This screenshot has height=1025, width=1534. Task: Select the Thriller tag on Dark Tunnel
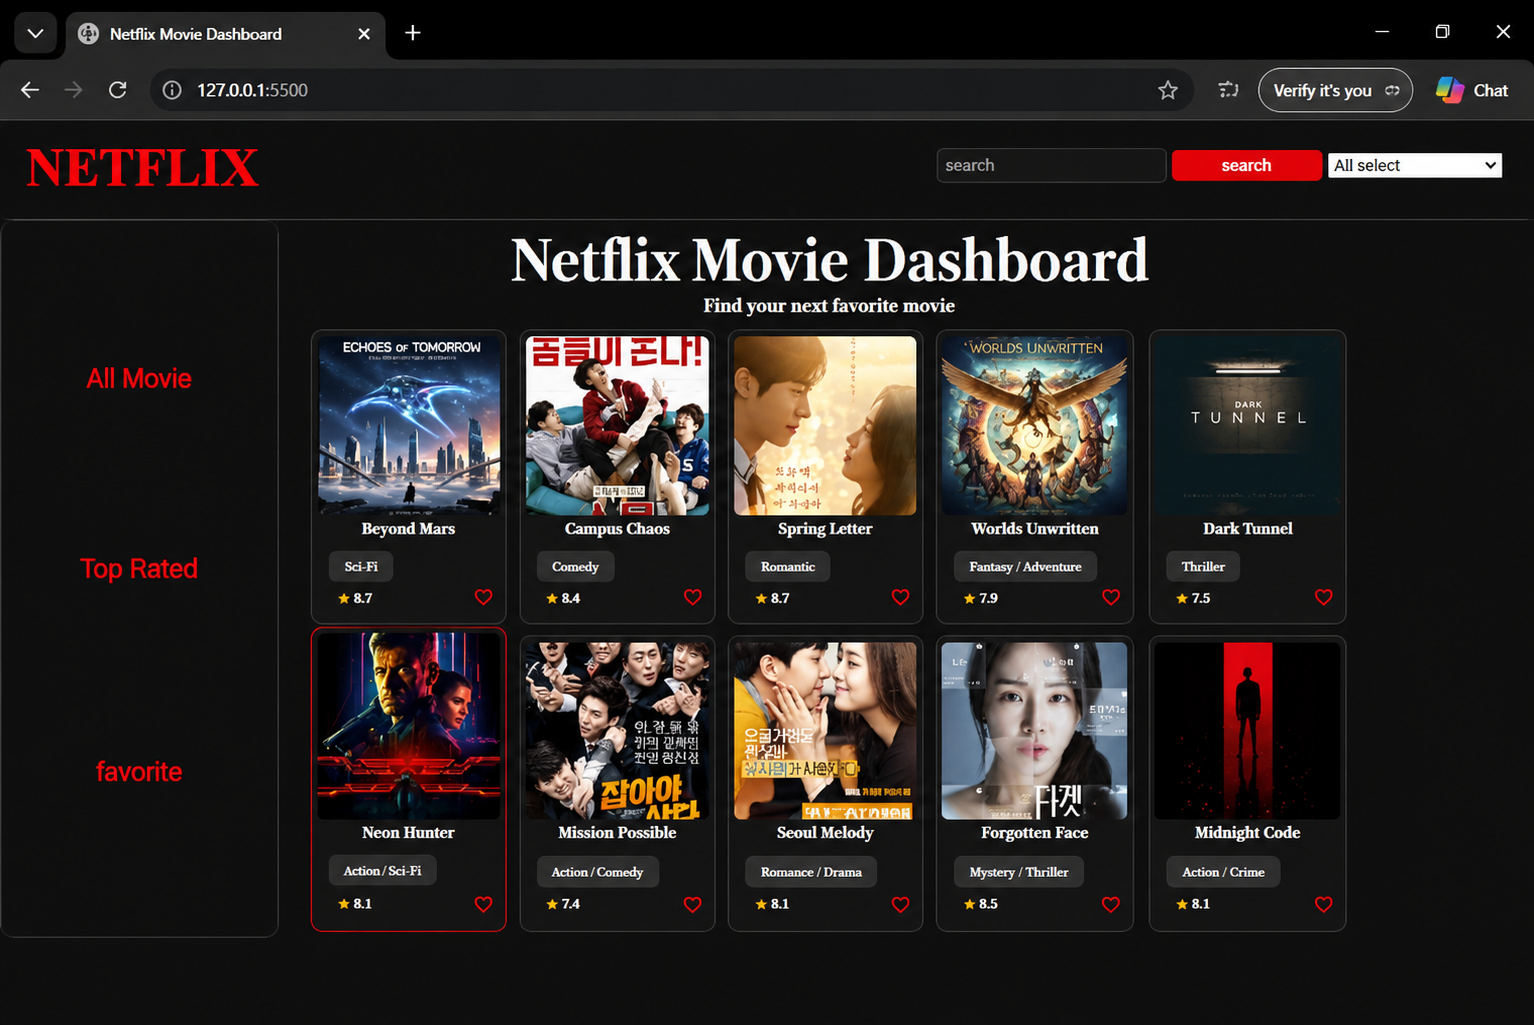[1203, 566]
